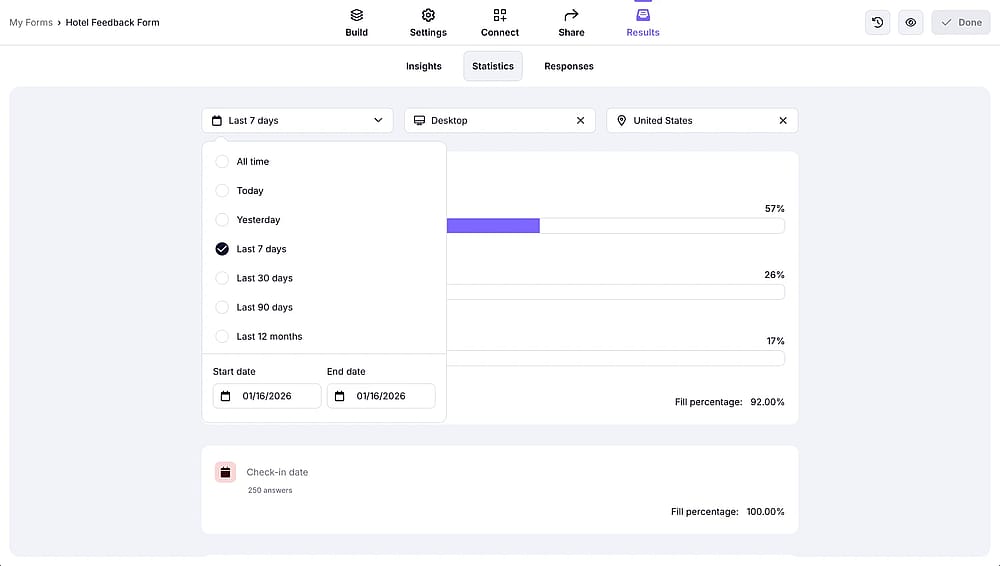
Task: Go to My Forms breadcrumb
Action: (x=31, y=22)
